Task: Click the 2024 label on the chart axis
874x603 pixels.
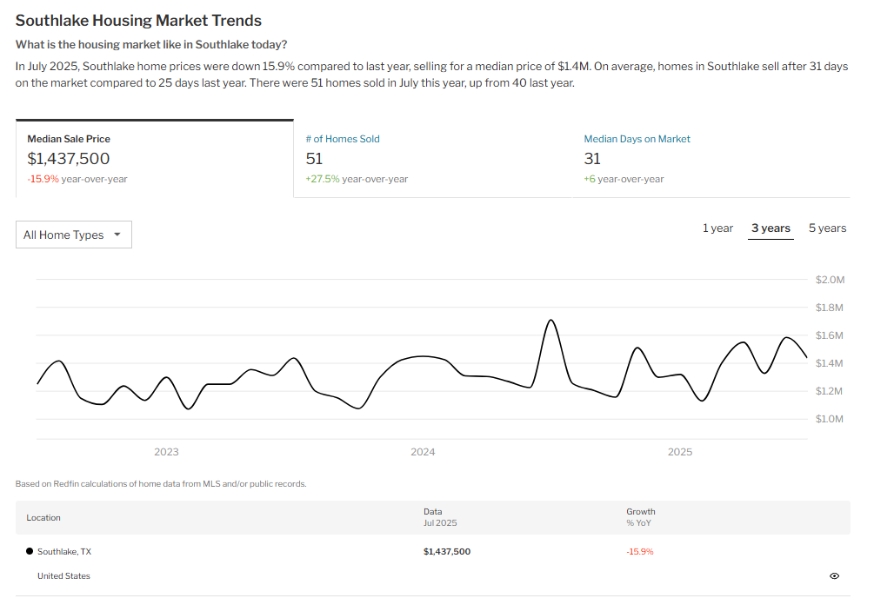Action: (x=423, y=452)
